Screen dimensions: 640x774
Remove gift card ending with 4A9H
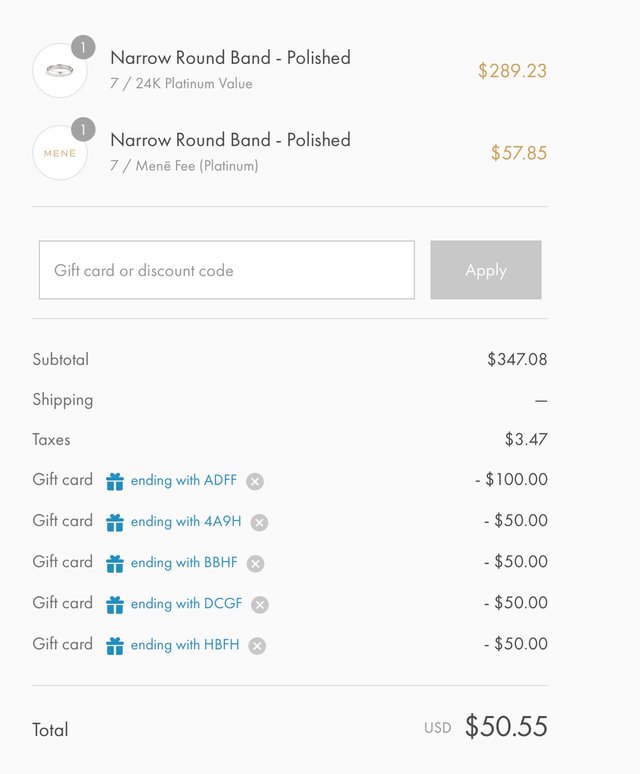point(259,522)
